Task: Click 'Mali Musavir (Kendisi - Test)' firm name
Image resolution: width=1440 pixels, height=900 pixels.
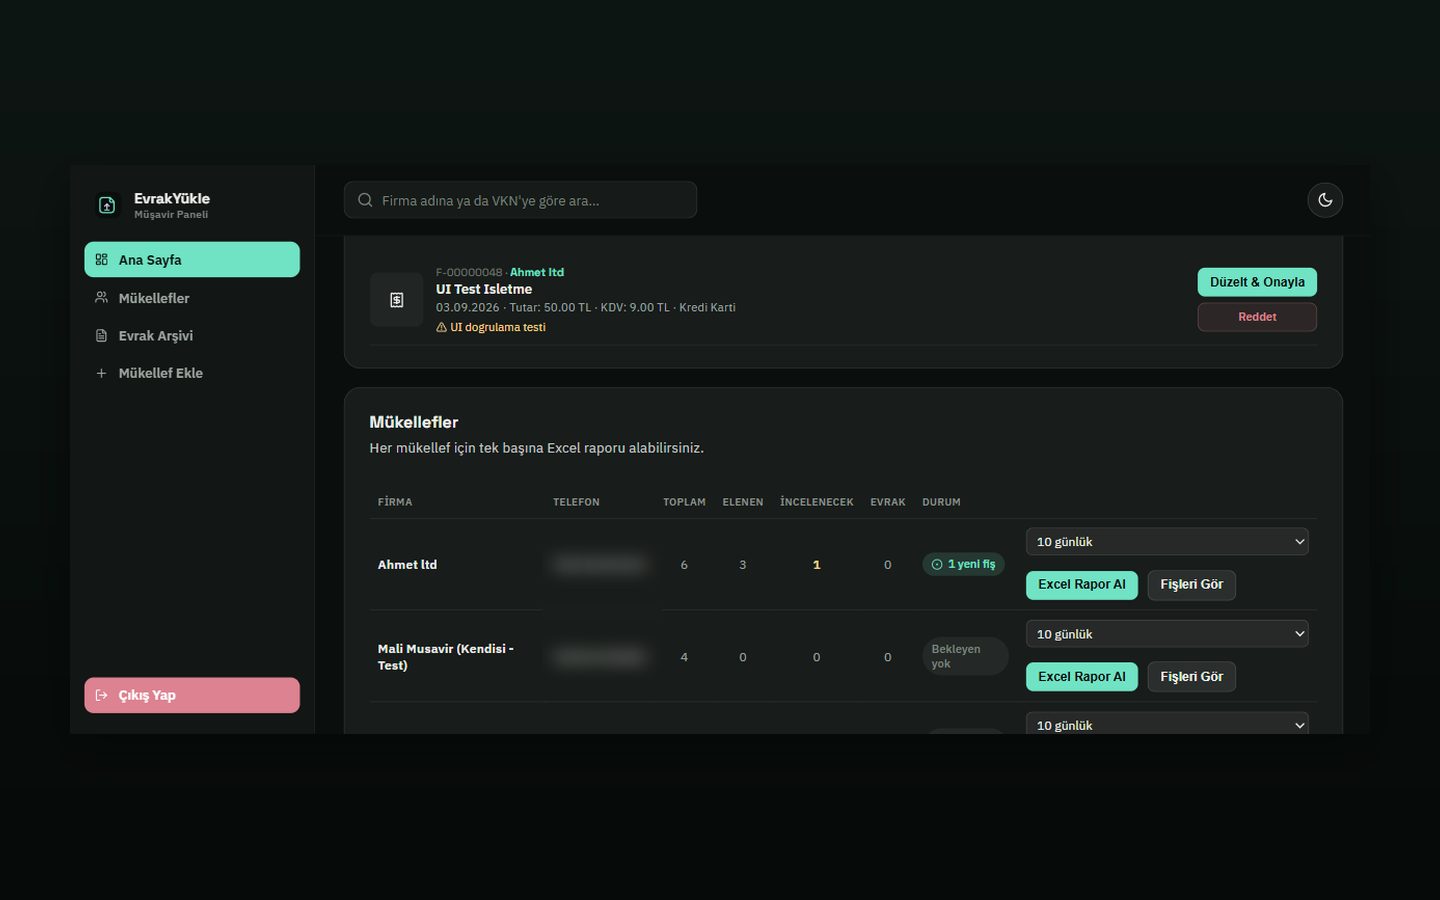Action: (445, 656)
